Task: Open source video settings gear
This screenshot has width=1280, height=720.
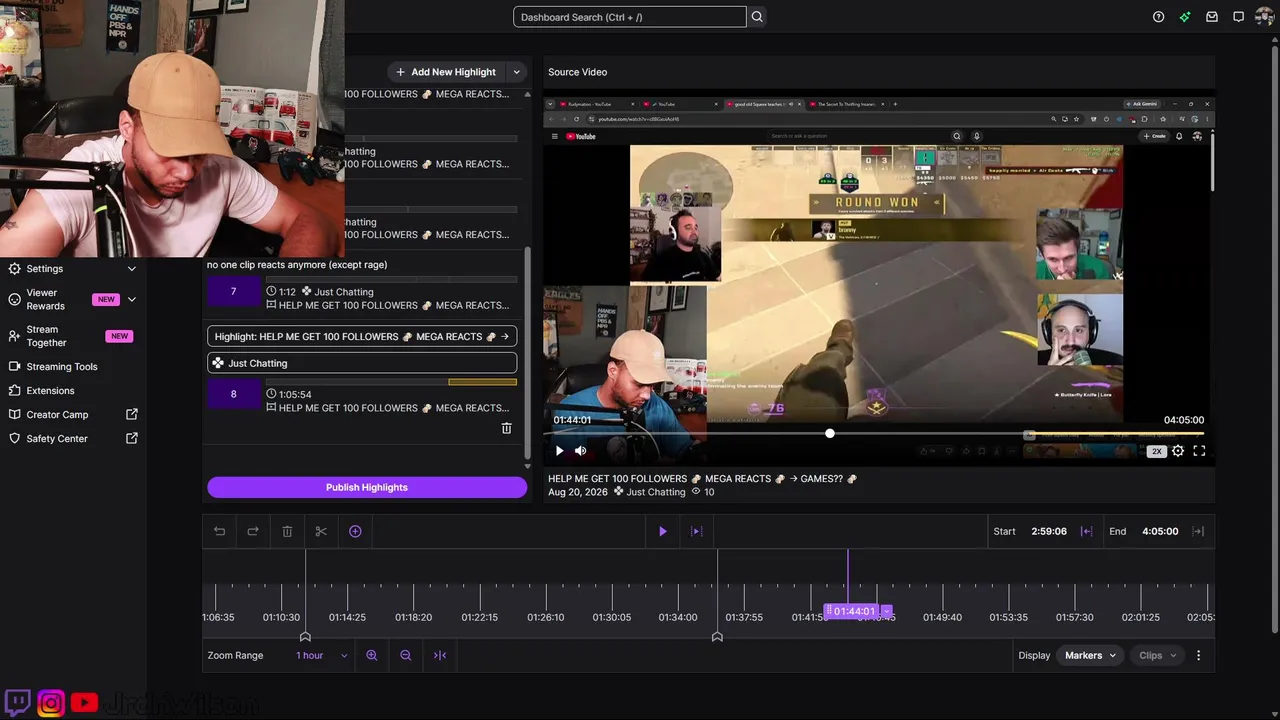Action: tap(1178, 451)
